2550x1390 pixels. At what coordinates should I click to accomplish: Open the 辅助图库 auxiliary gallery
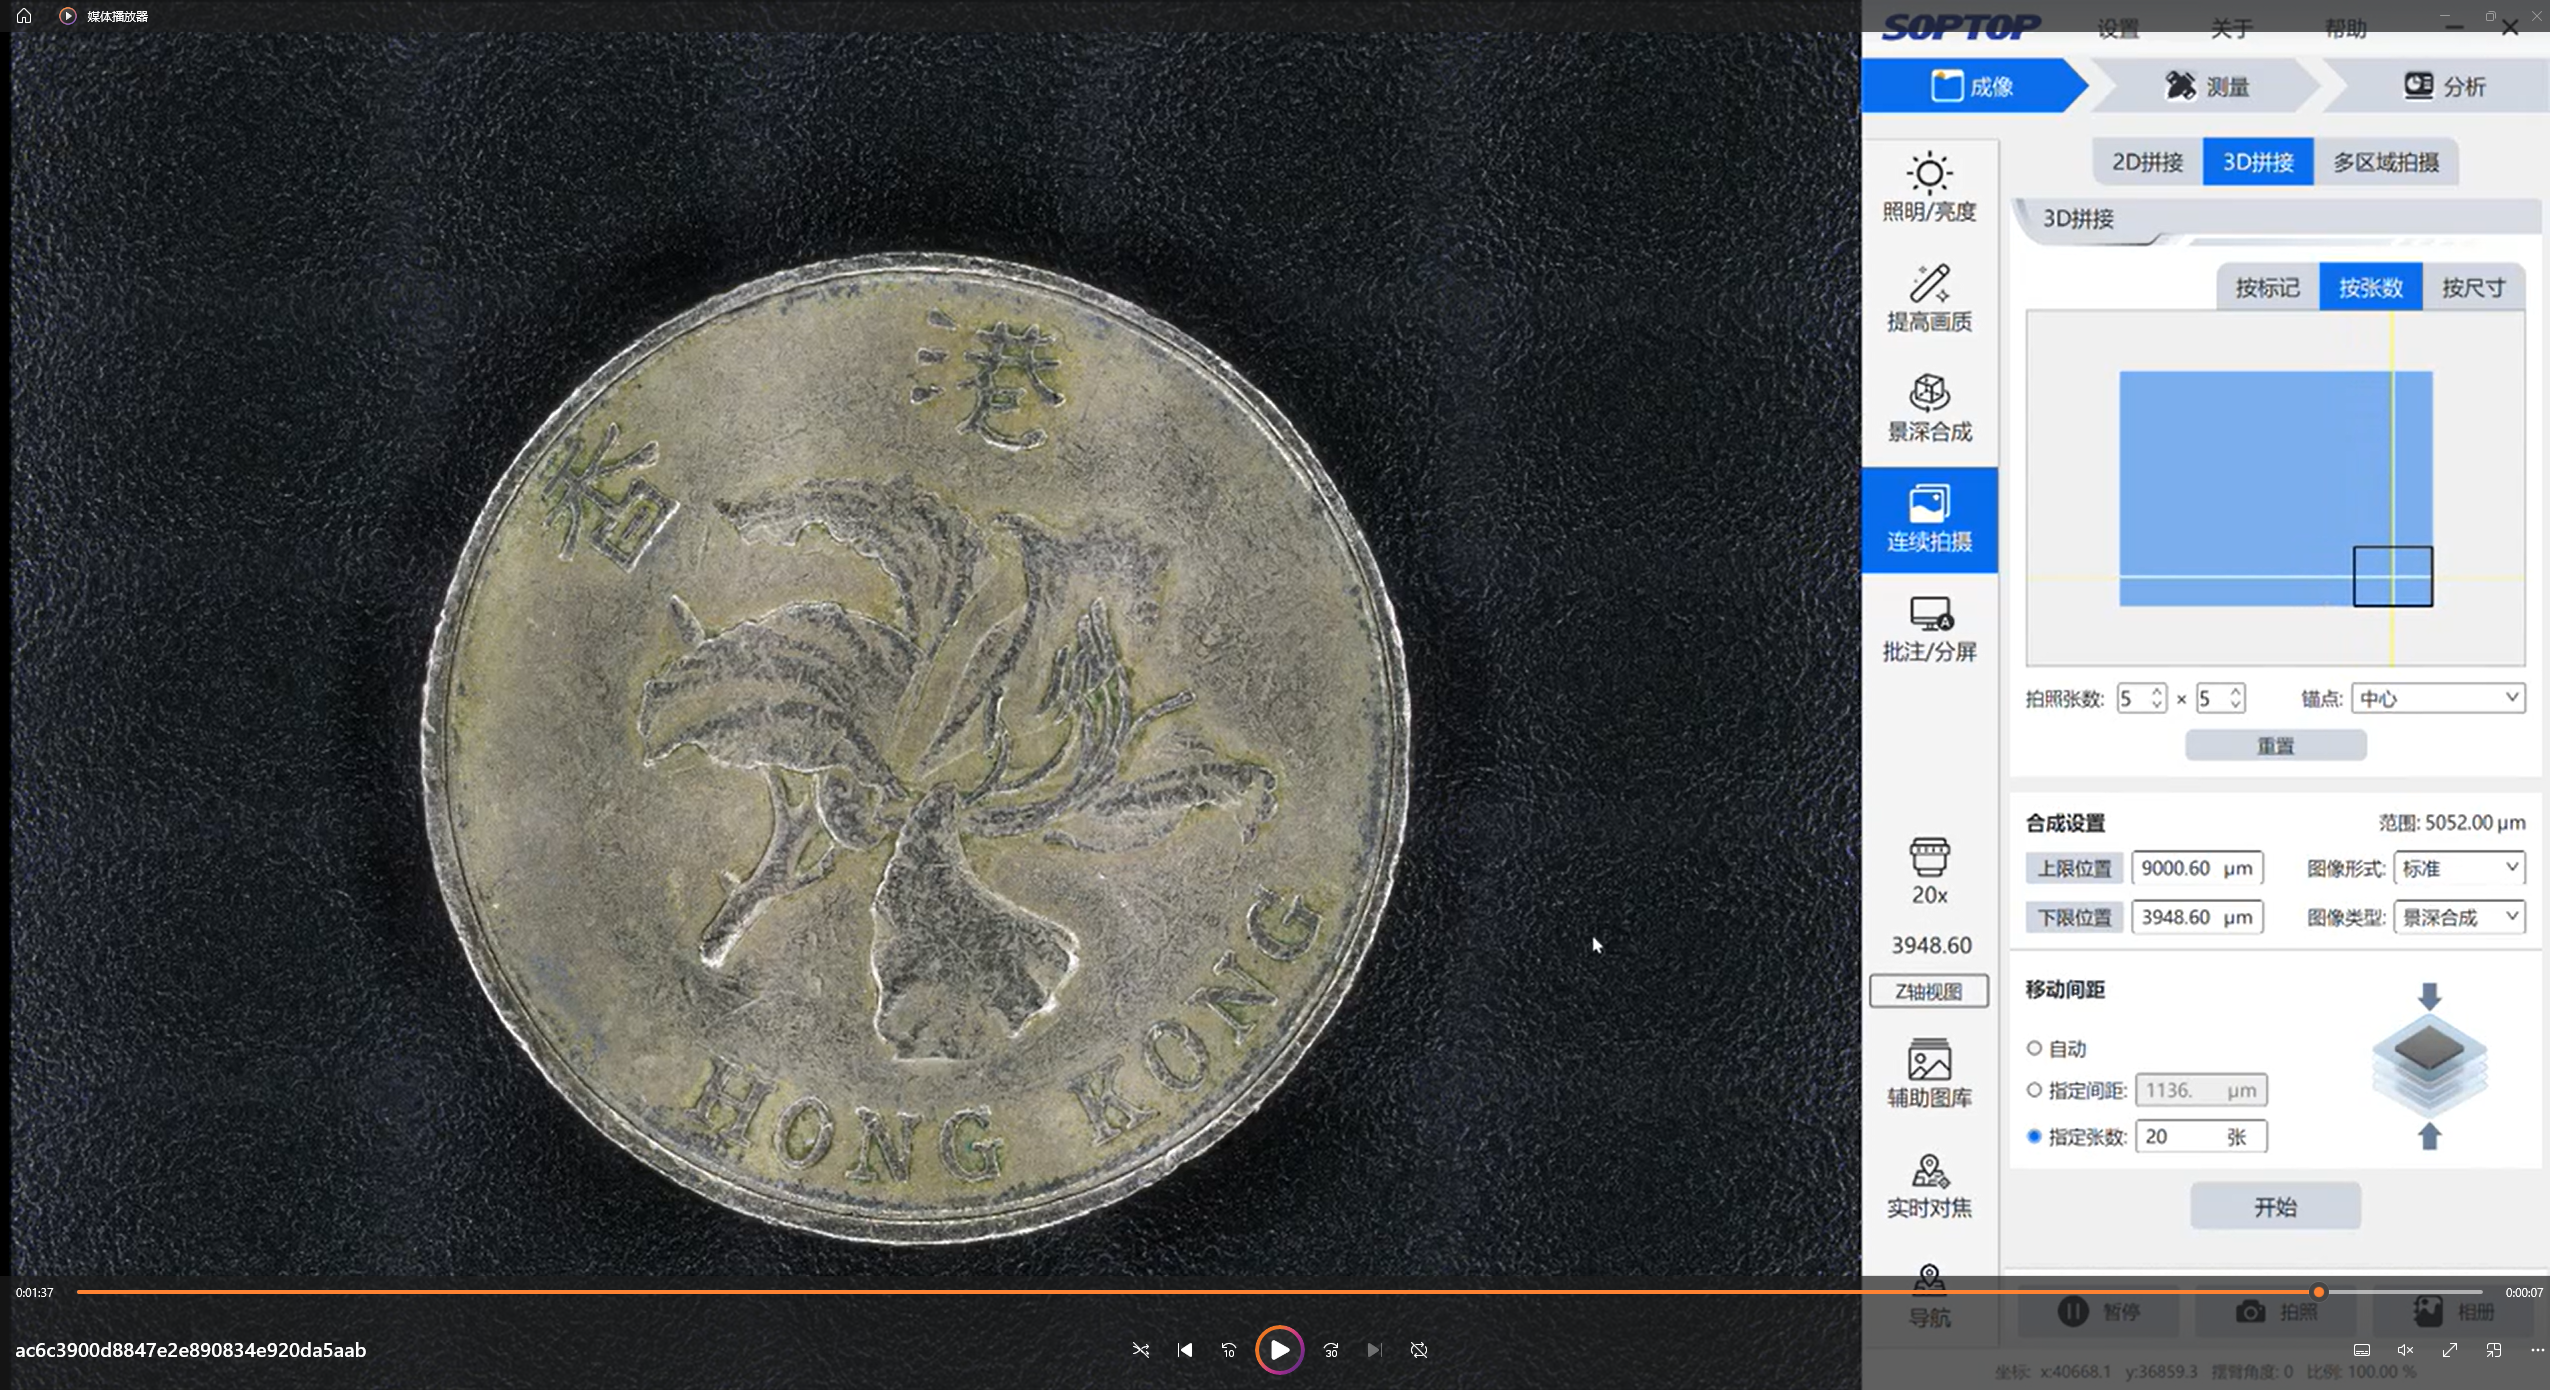[x=1929, y=1073]
